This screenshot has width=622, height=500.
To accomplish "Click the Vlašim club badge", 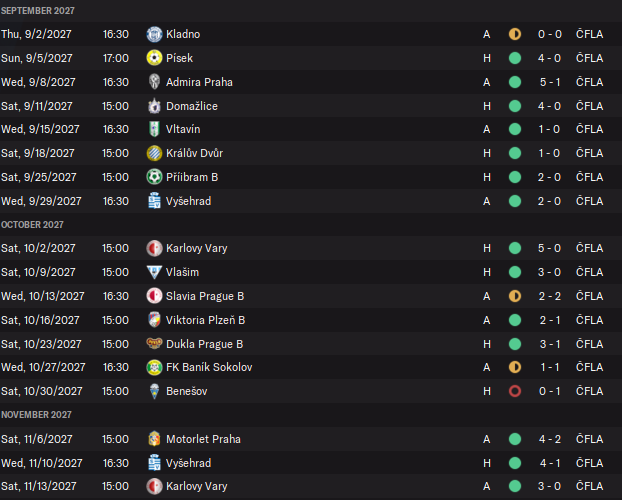I will coord(154,272).
